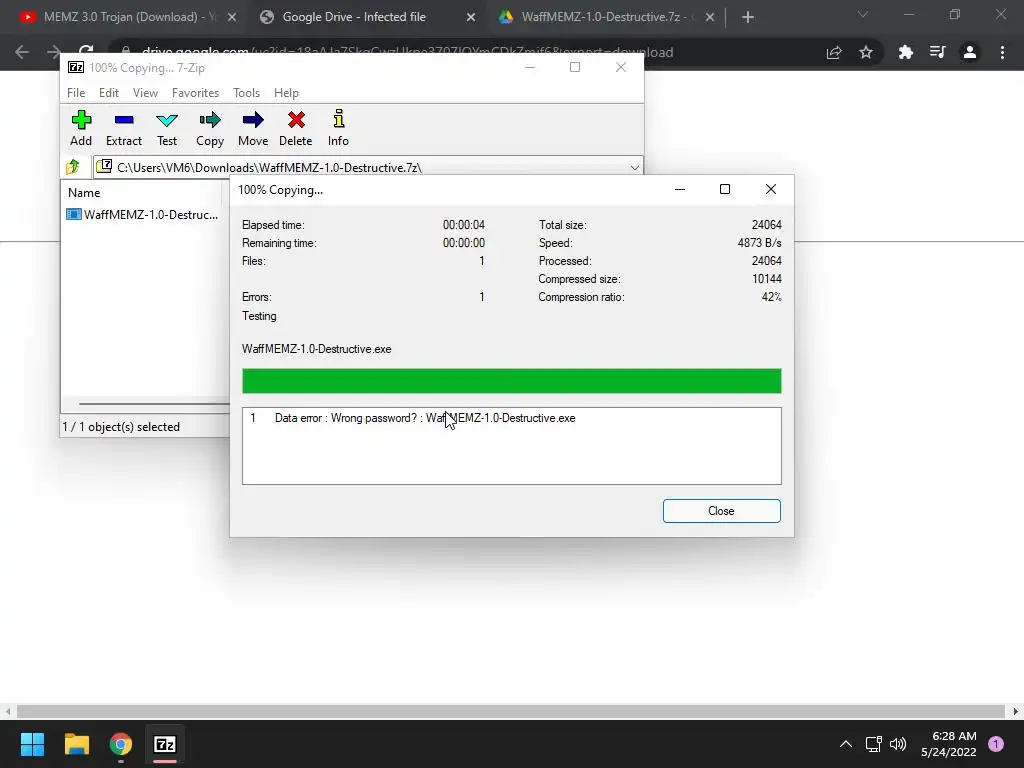Click Chrome icon on taskbar
1024x768 pixels.
coord(121,744)
